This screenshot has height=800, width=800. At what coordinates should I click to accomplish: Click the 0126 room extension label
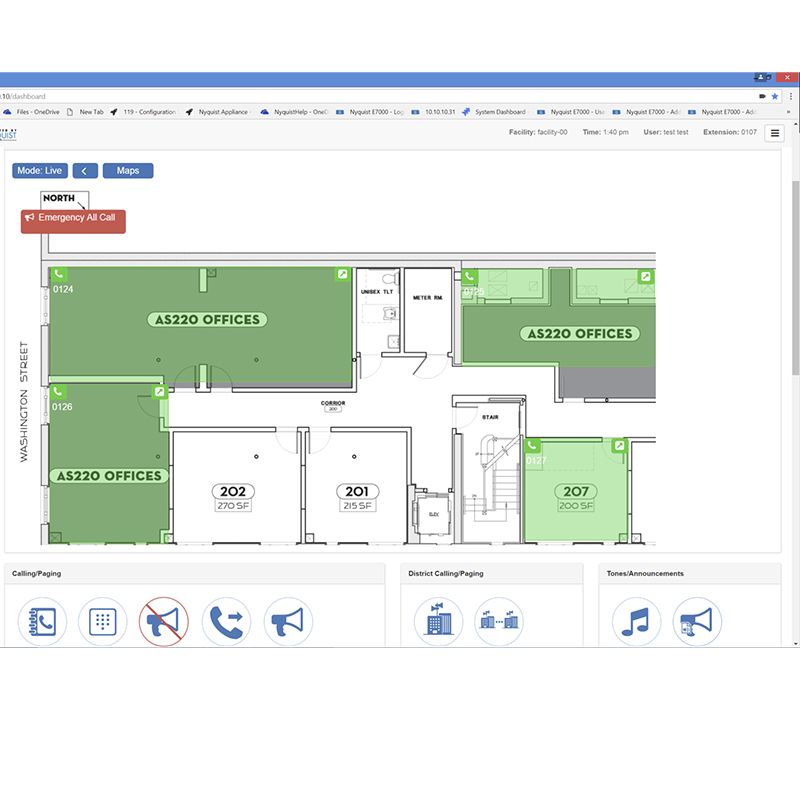pos(62,407)
